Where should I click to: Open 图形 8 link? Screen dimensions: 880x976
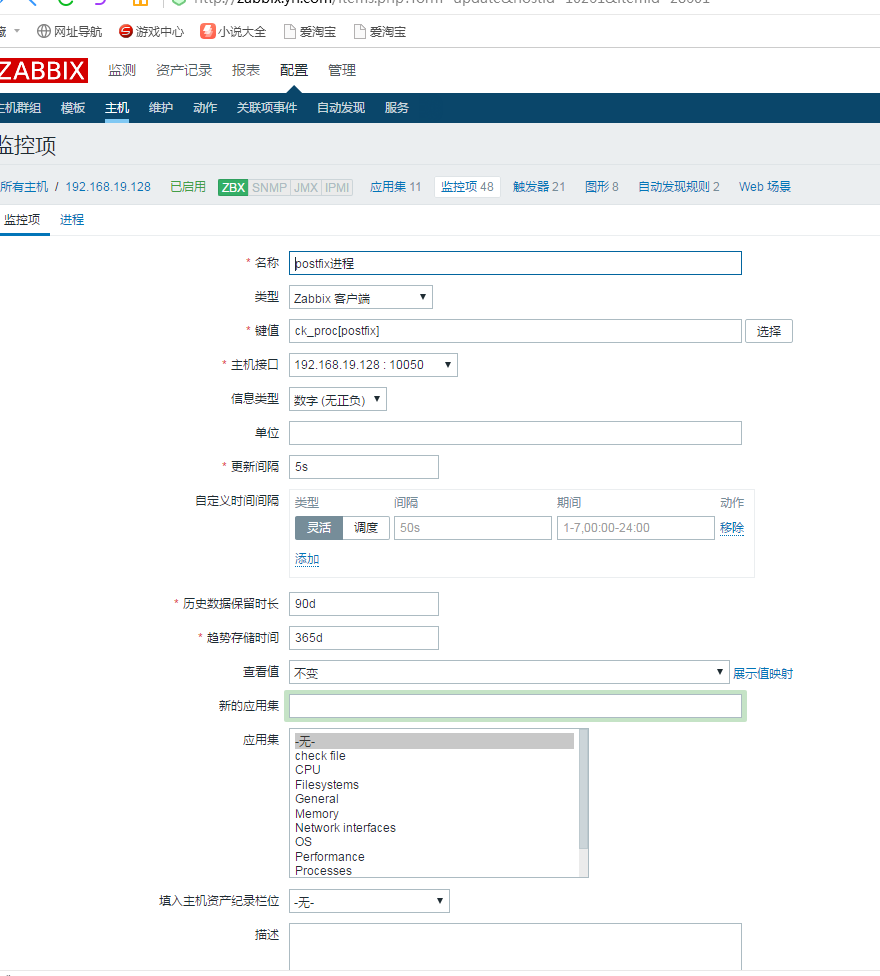pos(602,187)
